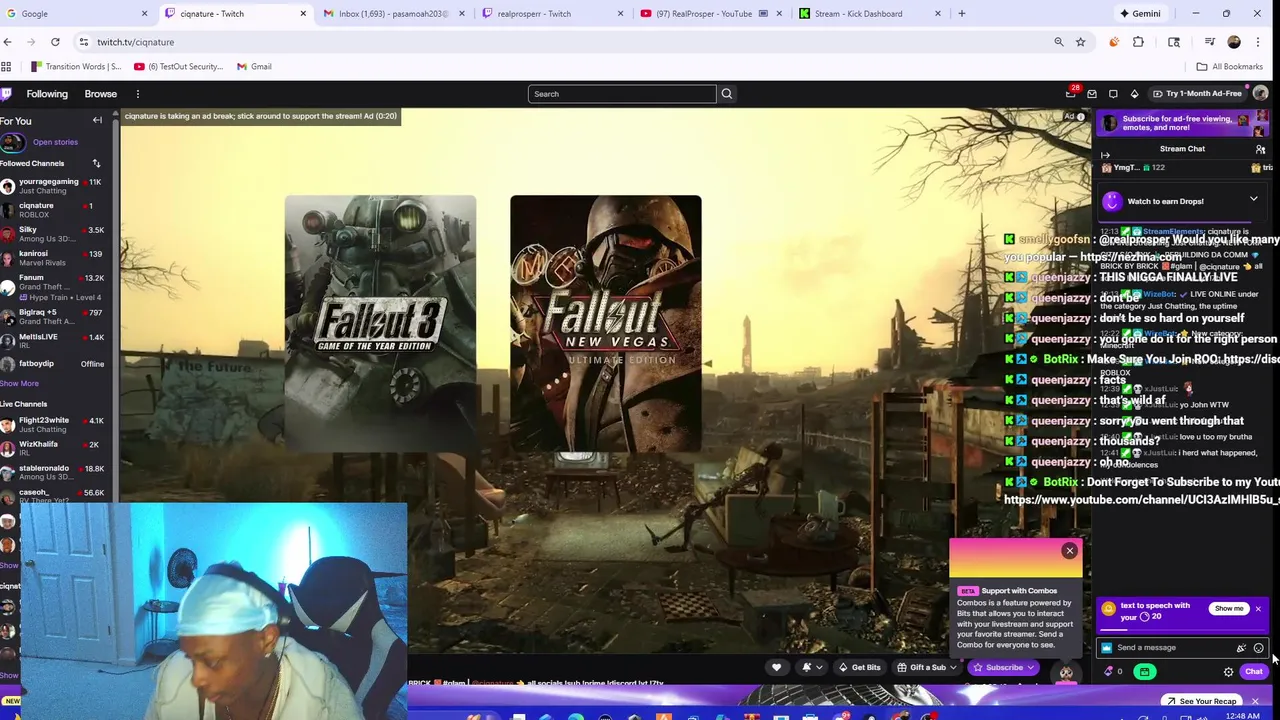
Task: Switch to the realprosperr Twitch tab
Action: (x=552, y=14)
